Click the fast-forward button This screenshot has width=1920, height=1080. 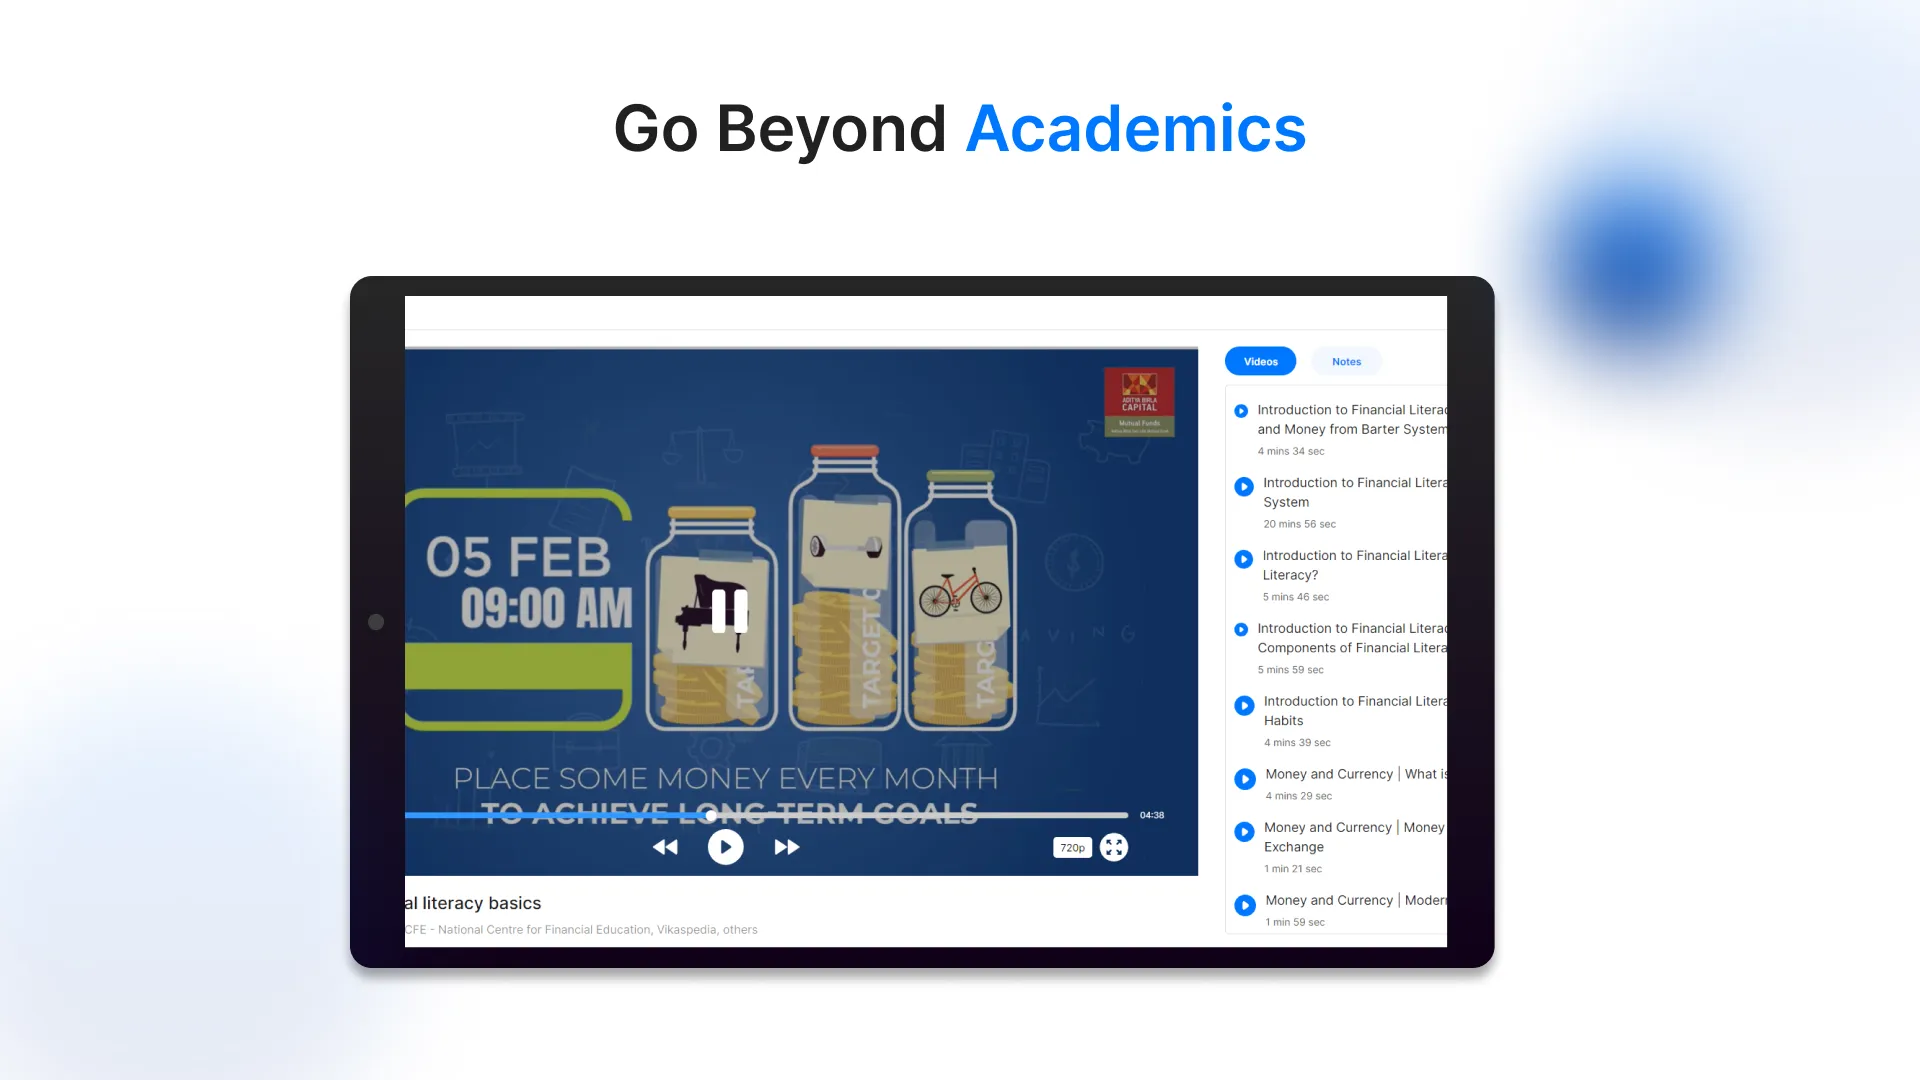pos(786,847)
